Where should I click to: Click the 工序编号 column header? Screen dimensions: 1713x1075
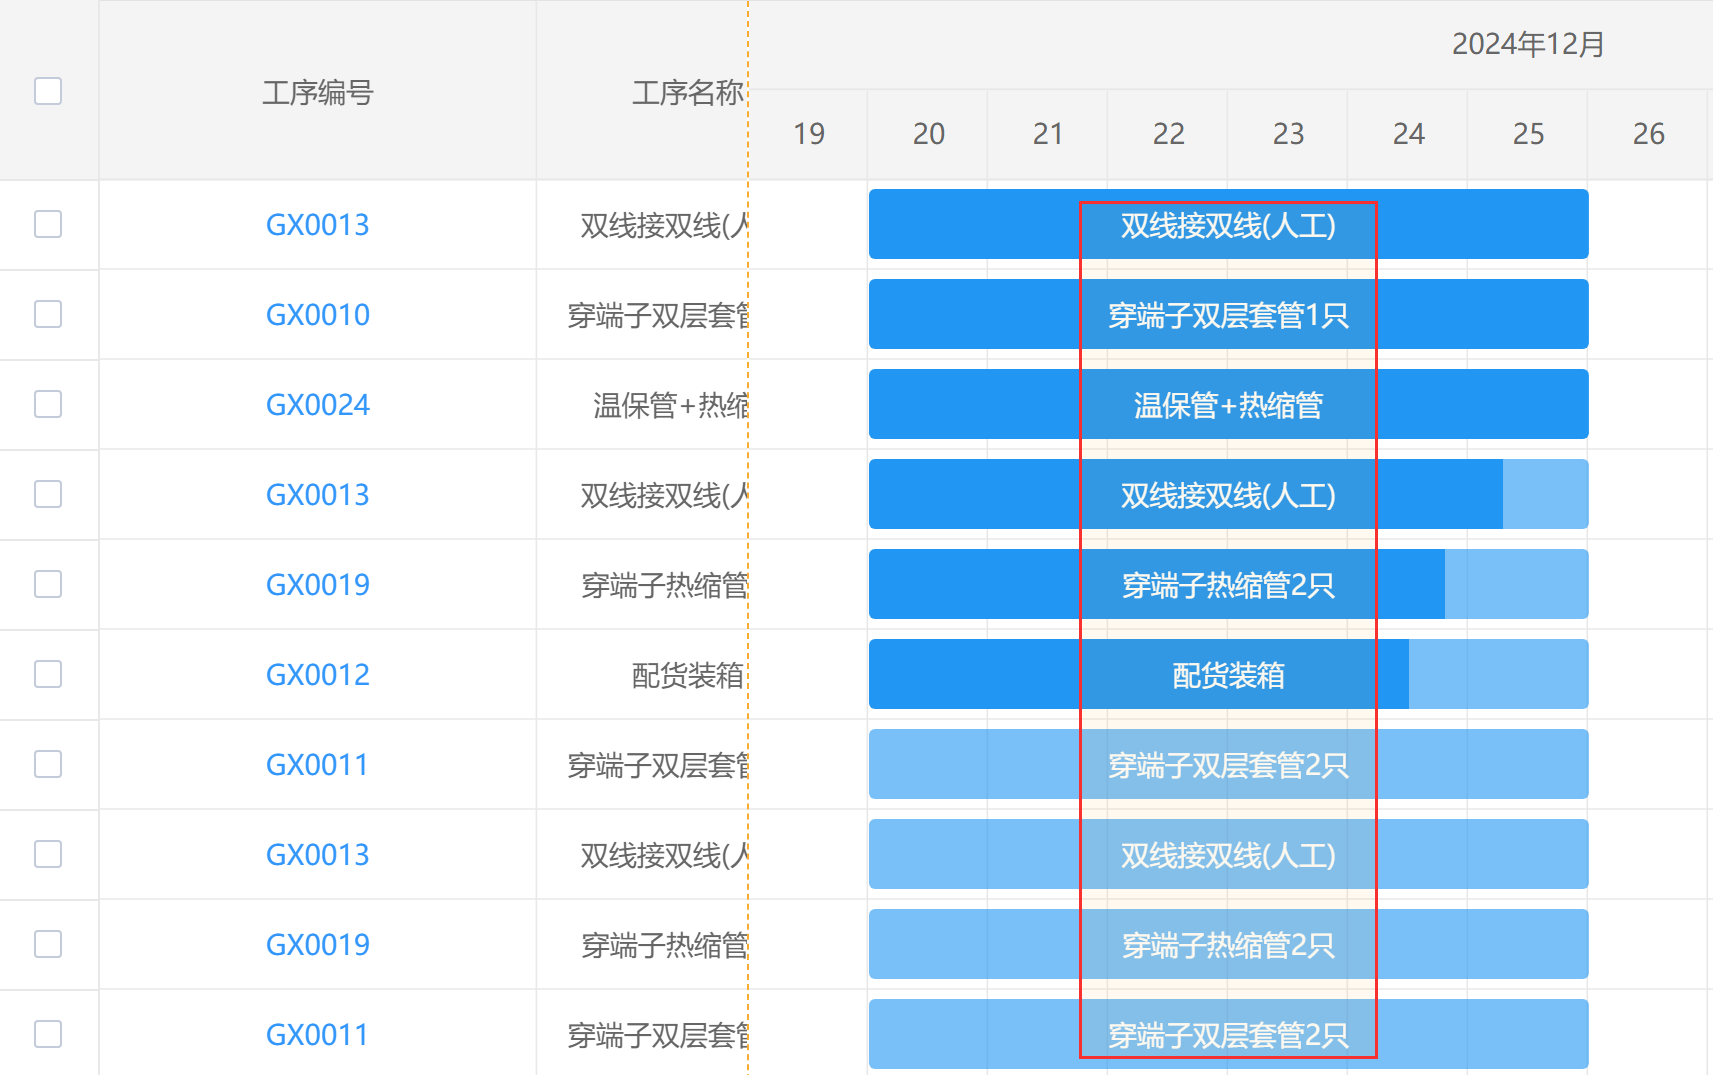point(317,93)
